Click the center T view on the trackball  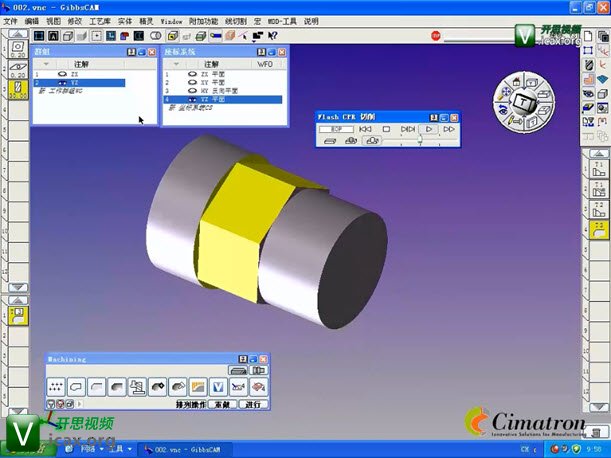coord(523,103)
